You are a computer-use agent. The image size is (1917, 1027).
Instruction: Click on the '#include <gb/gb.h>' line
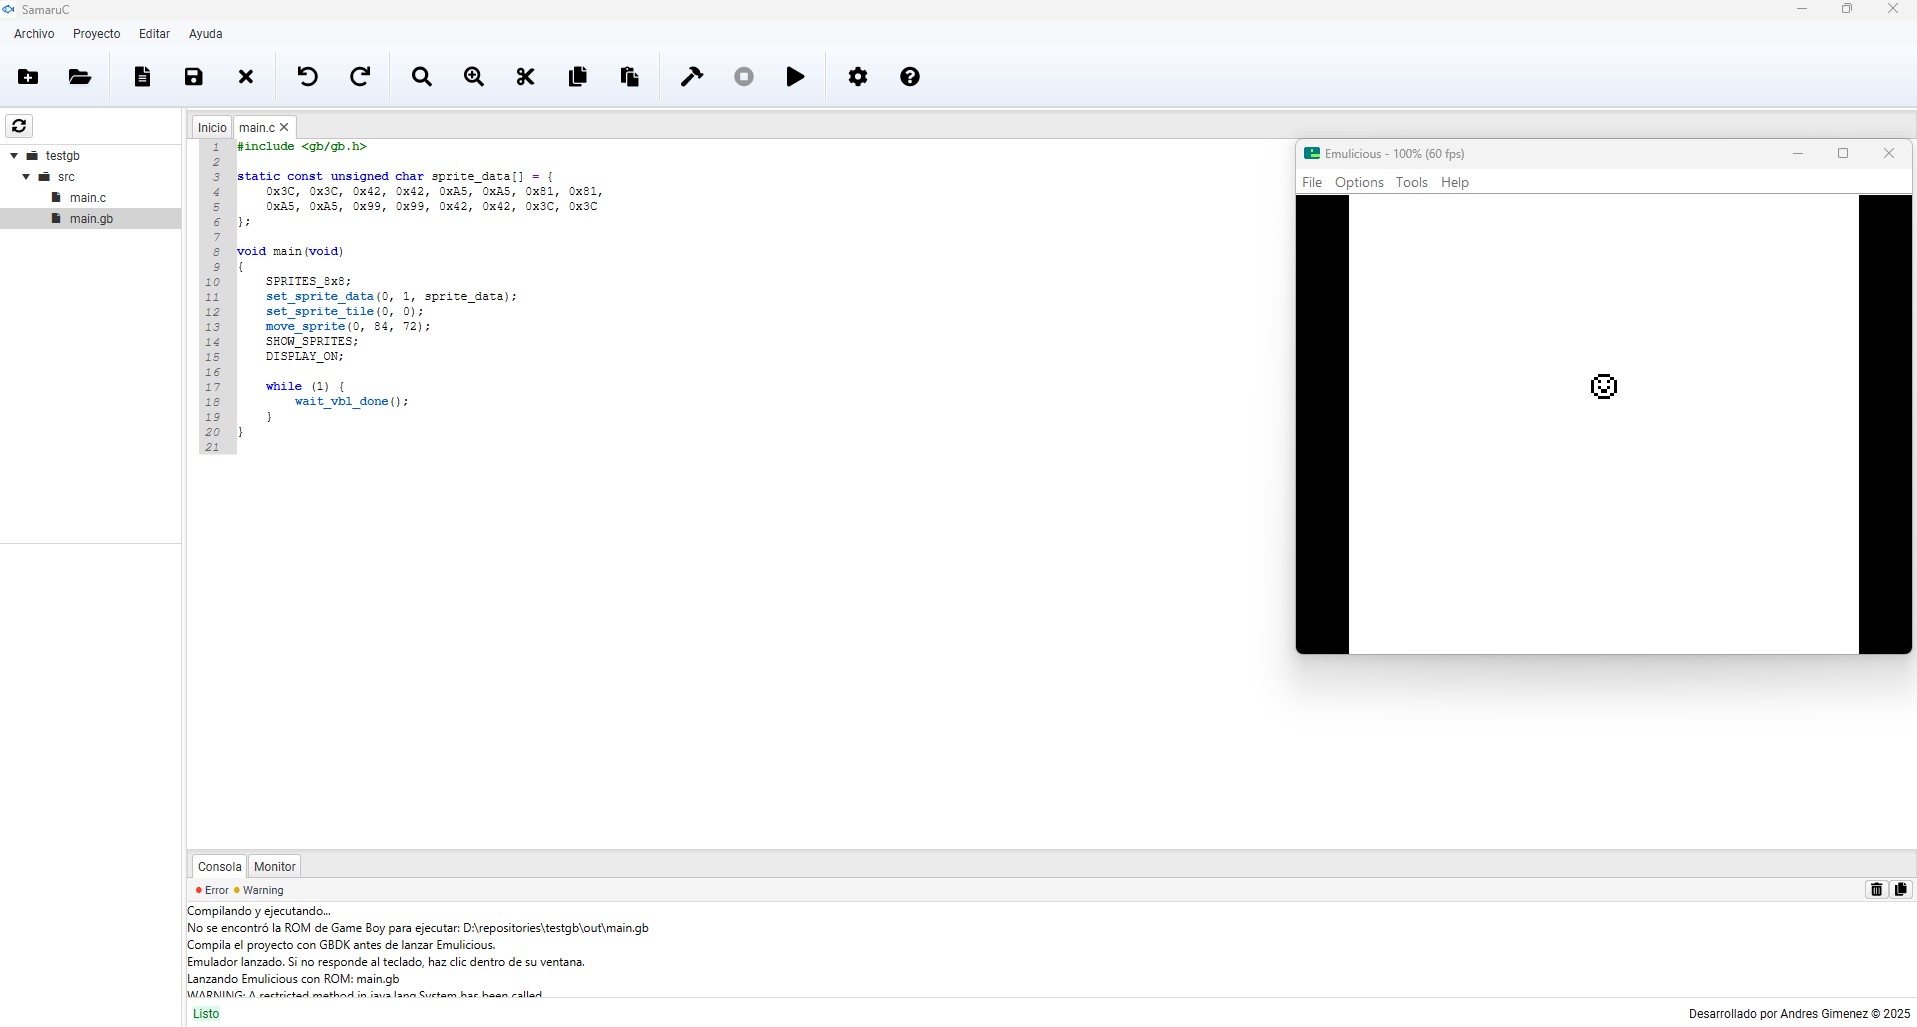[302, 147]
